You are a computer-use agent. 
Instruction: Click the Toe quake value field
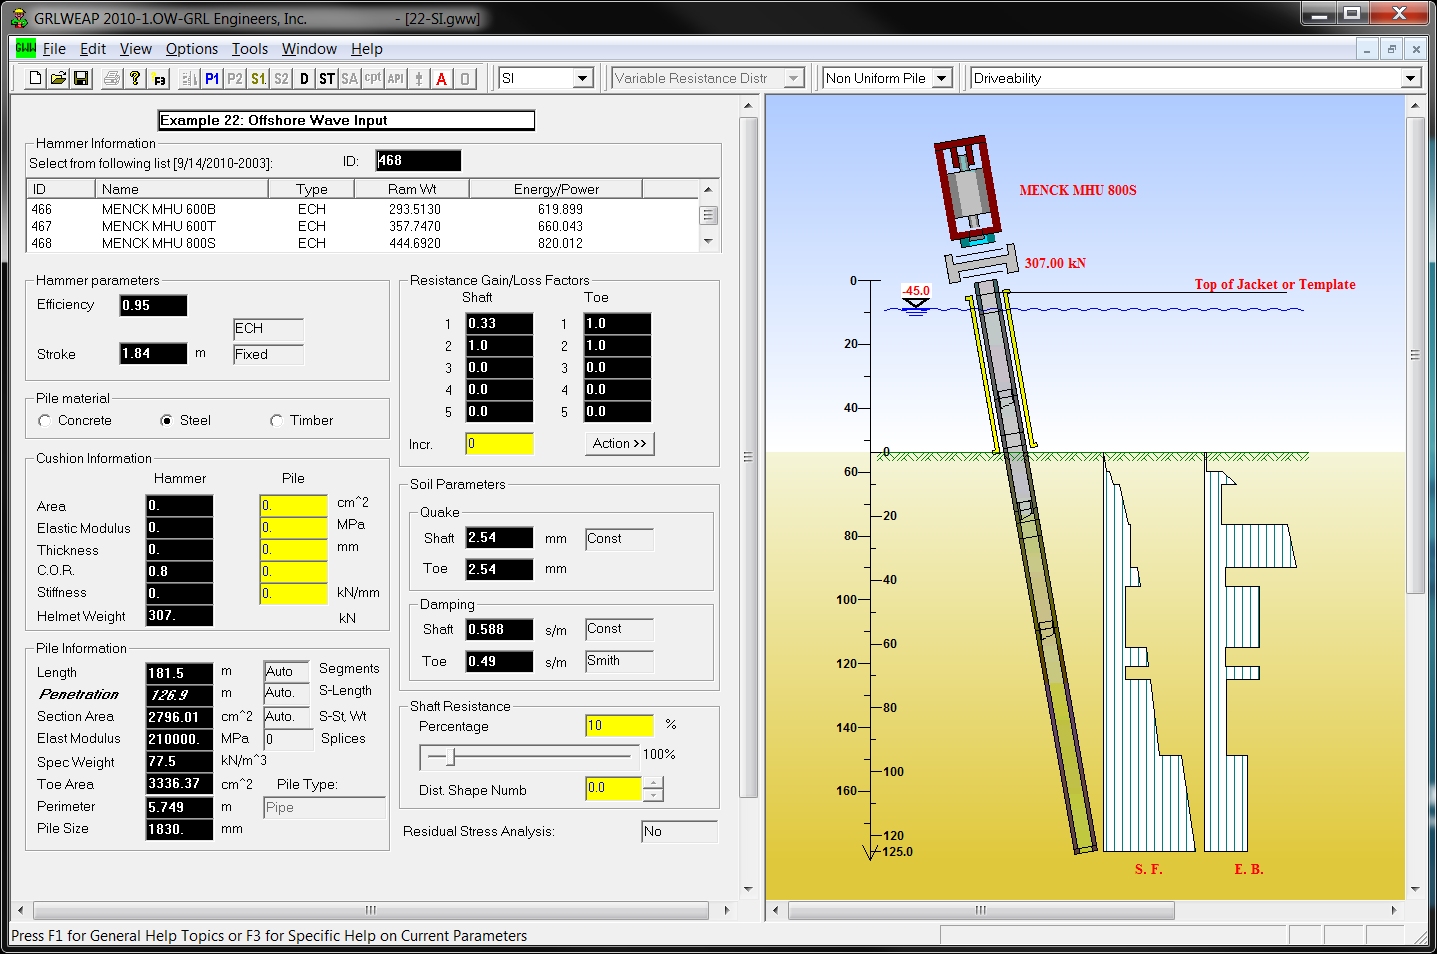coord(499,569)
